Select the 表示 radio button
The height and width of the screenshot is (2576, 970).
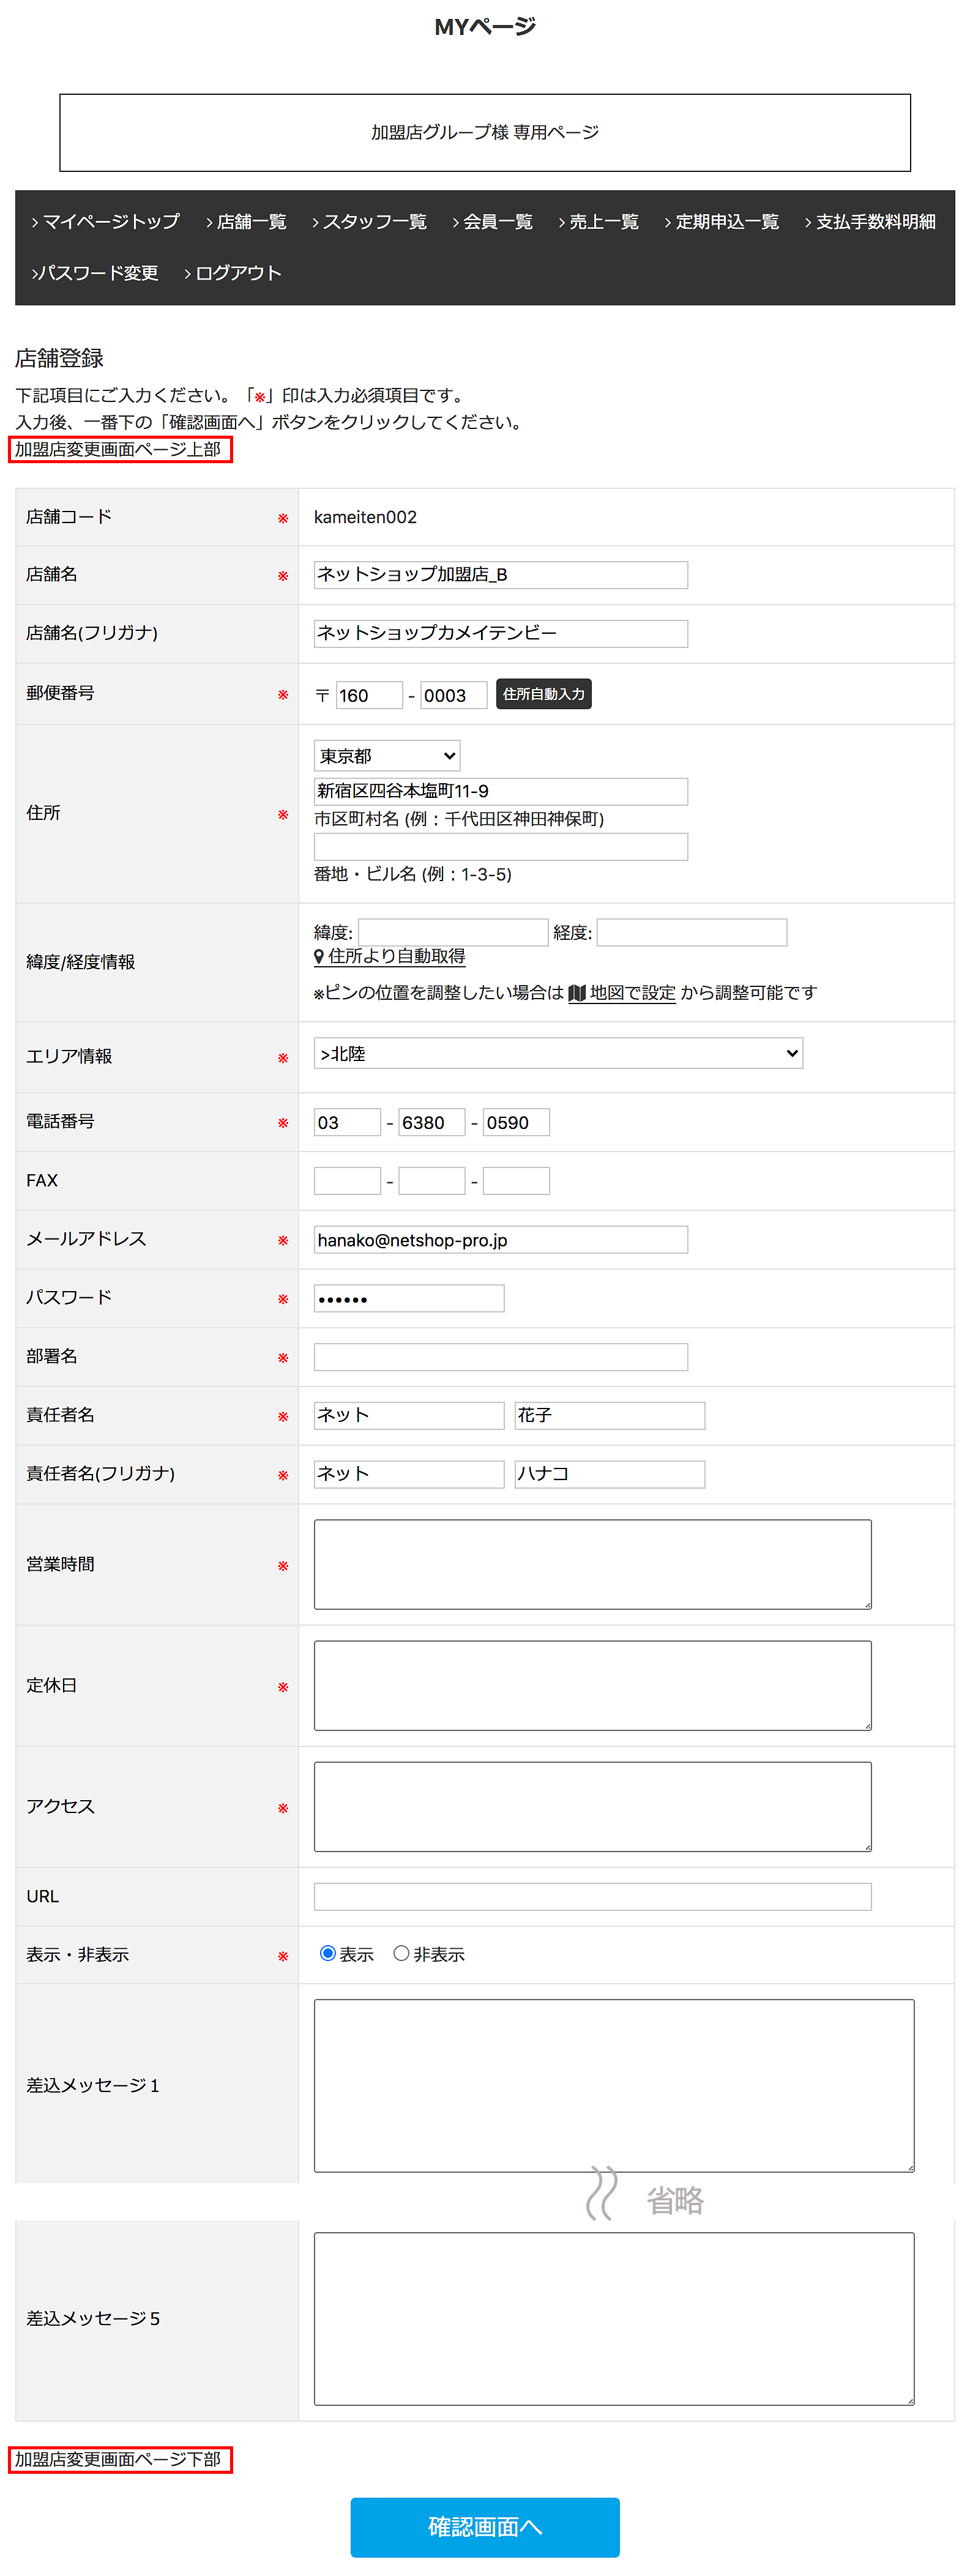(327, 1953)
